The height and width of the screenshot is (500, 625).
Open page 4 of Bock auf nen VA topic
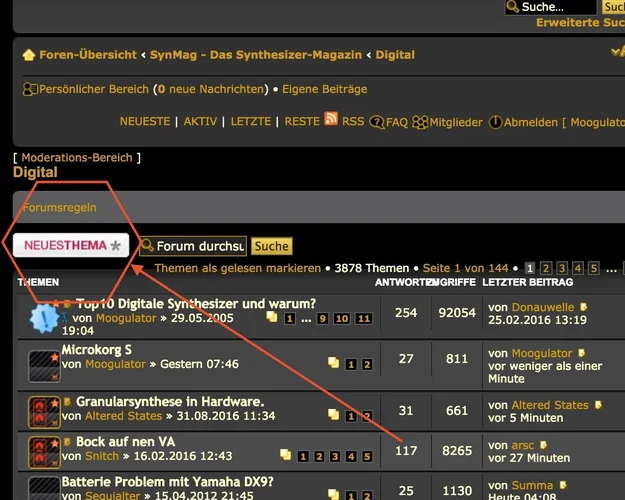351,457
